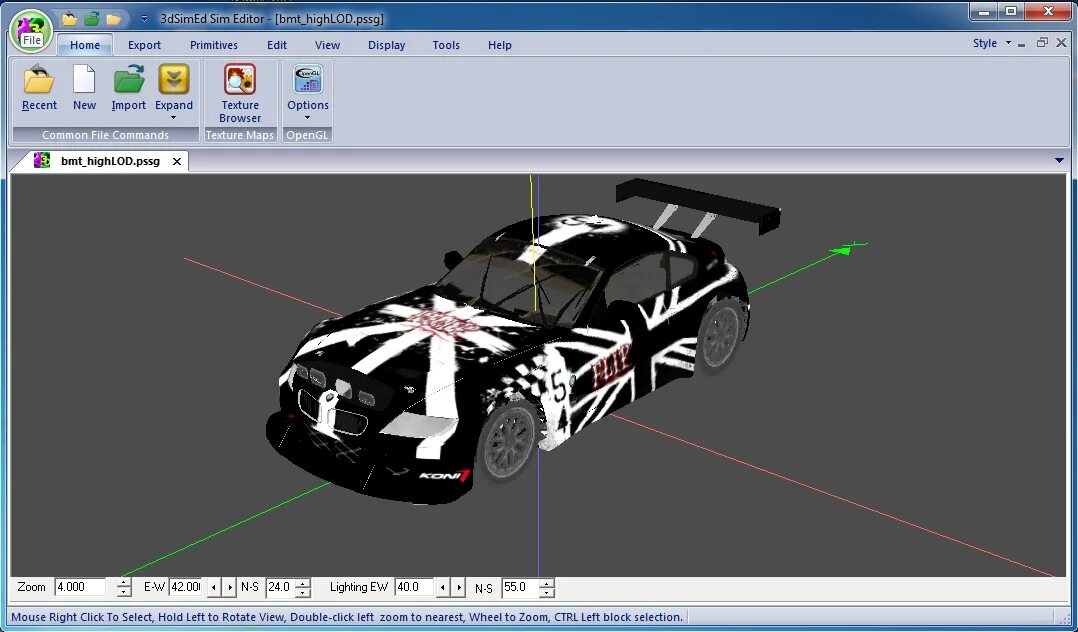Decrease Lighting EW with left arrow
Viewport: 1078px width, 632px height.
pyautogui.click(x=443, y=587)
